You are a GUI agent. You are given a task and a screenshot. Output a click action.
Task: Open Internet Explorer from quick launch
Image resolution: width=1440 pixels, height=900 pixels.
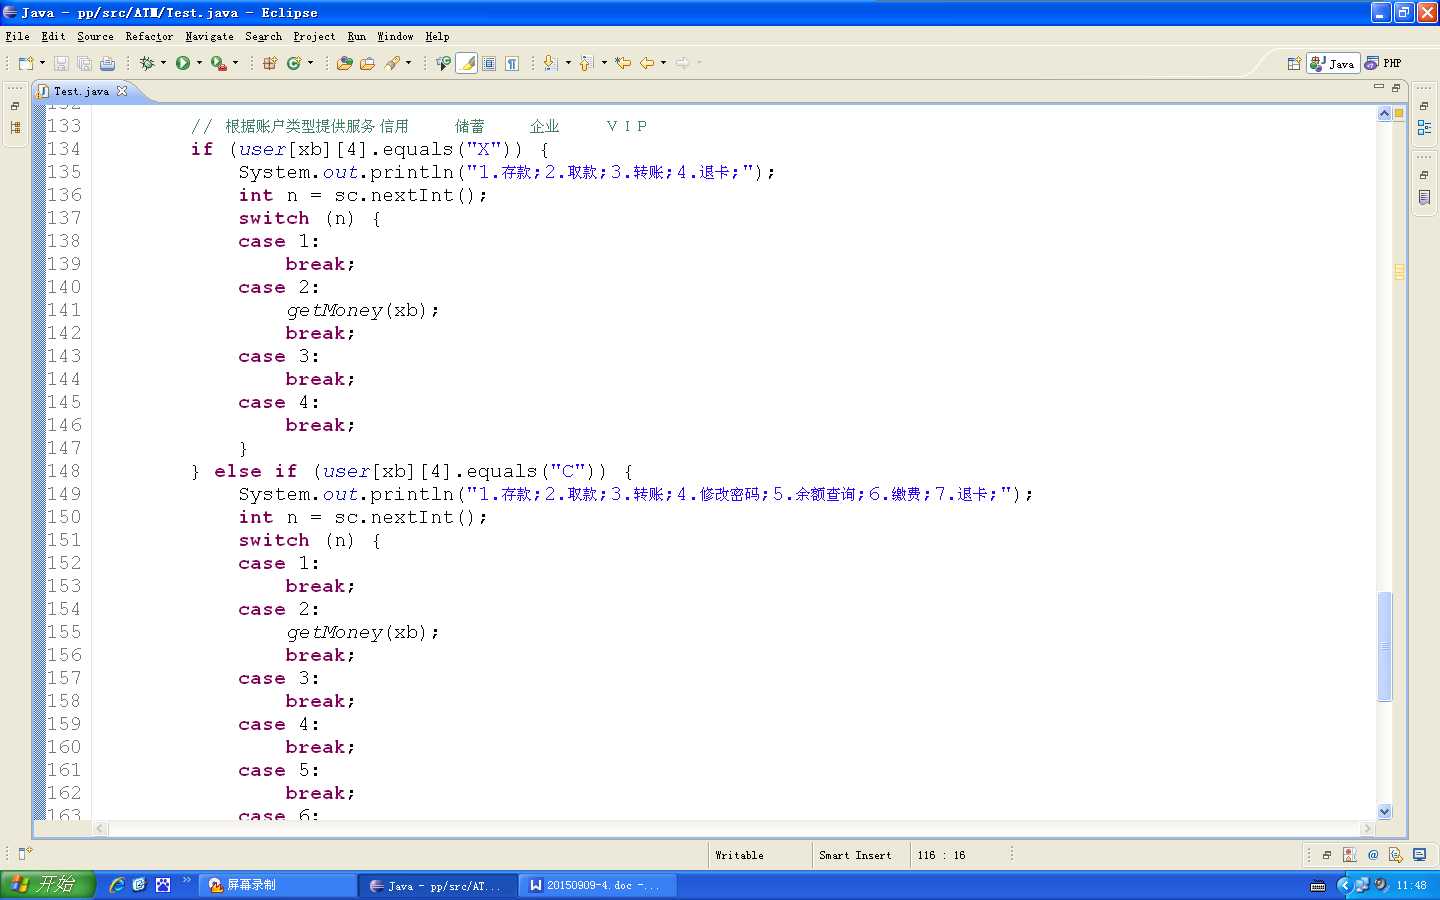(x=116, y=885)
